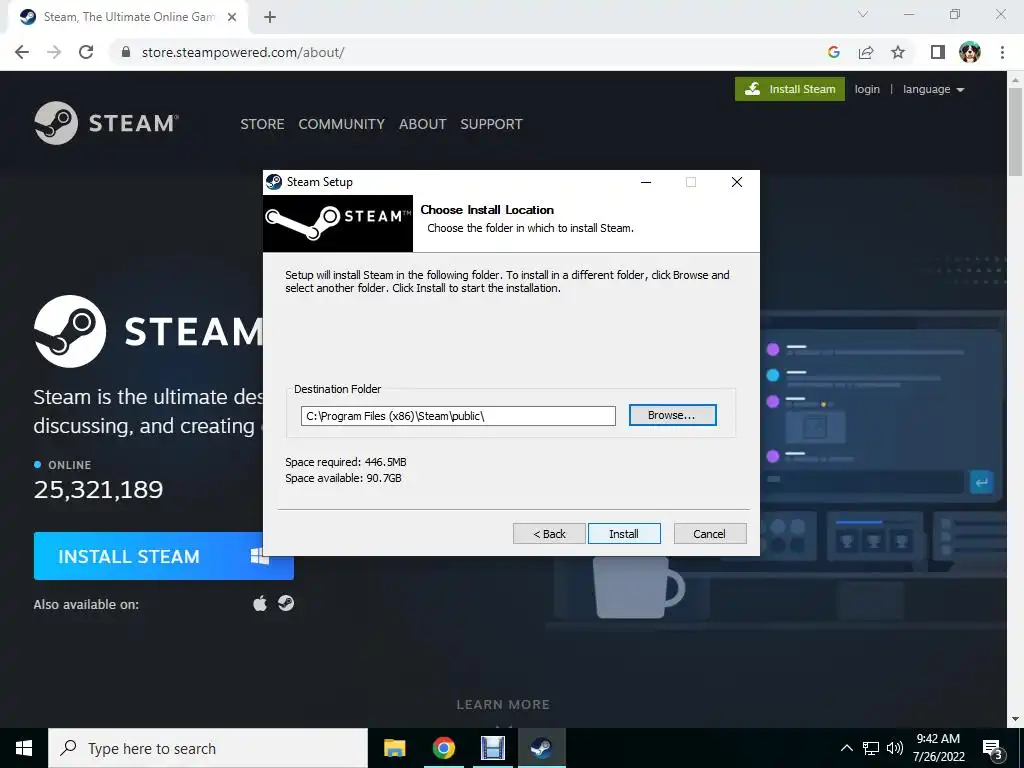Open Browse... to choose another folder
The height and width of the screenshot is (768, 1024).
click(672, 415)
